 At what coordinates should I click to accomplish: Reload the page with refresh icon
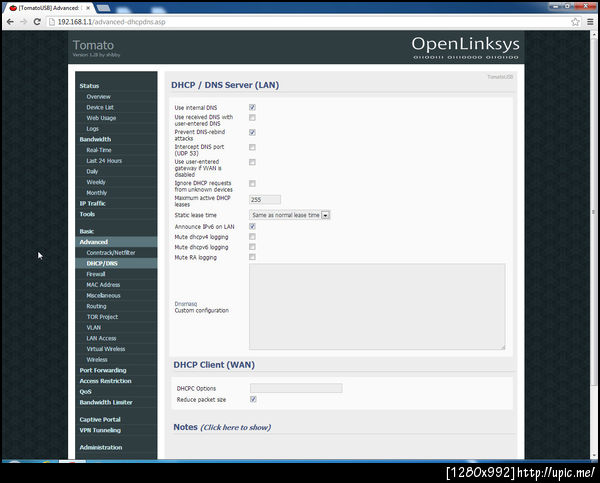click(x=37, y=22)
